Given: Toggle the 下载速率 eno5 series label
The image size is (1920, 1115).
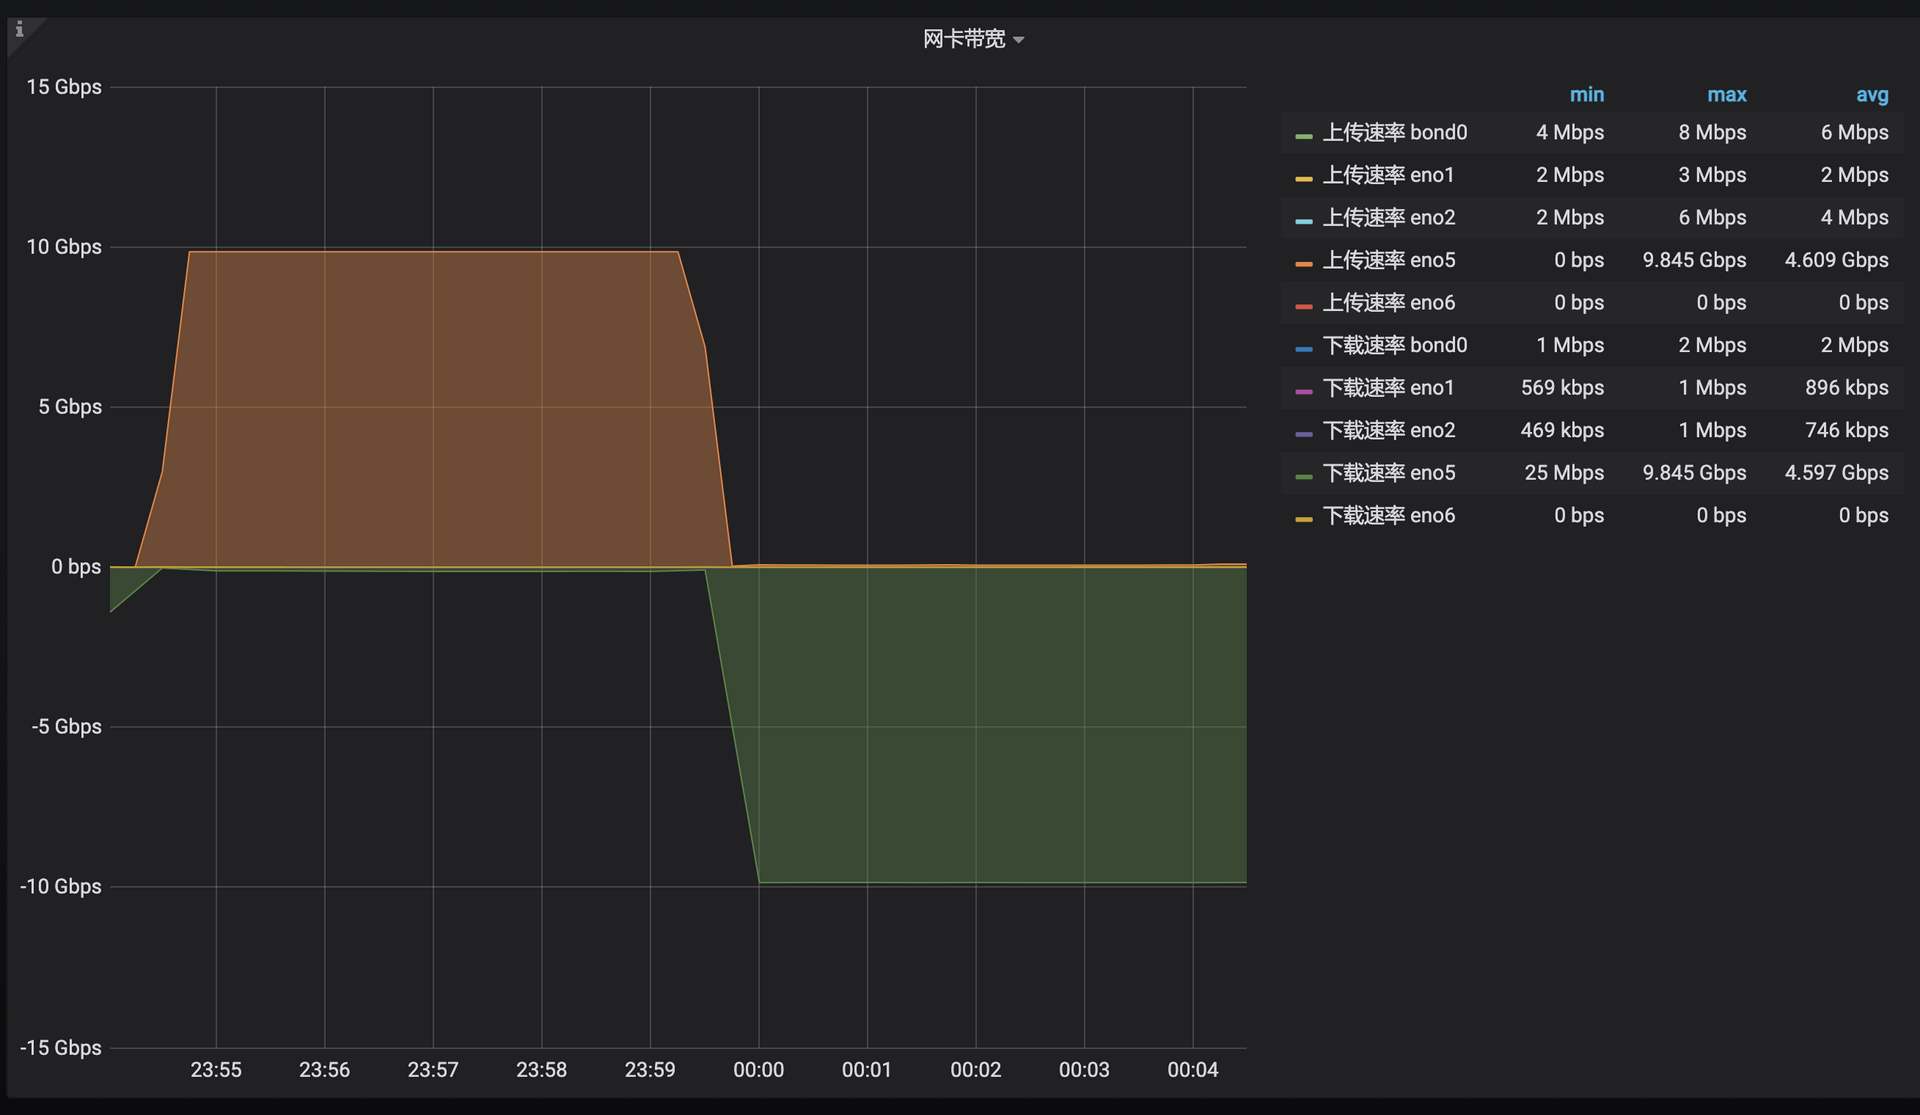Looking at the screenshot, I should pyautogui.click(x=1389, y=473).
